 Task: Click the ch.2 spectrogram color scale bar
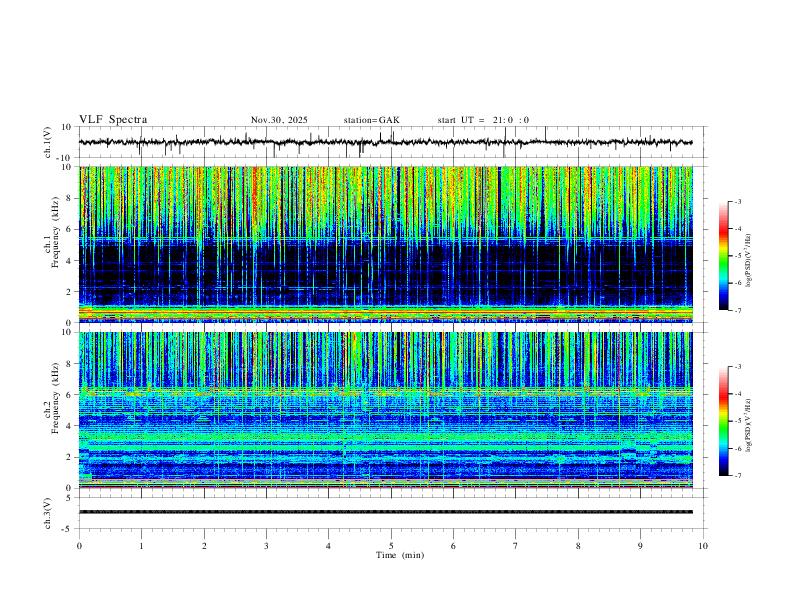click(723, 421)
